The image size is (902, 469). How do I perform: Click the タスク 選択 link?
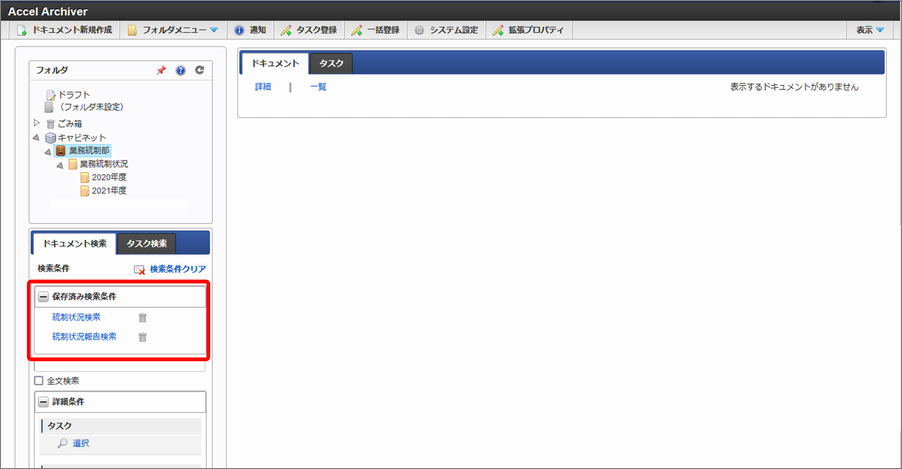pyautogui.click(x=81, y=443)
